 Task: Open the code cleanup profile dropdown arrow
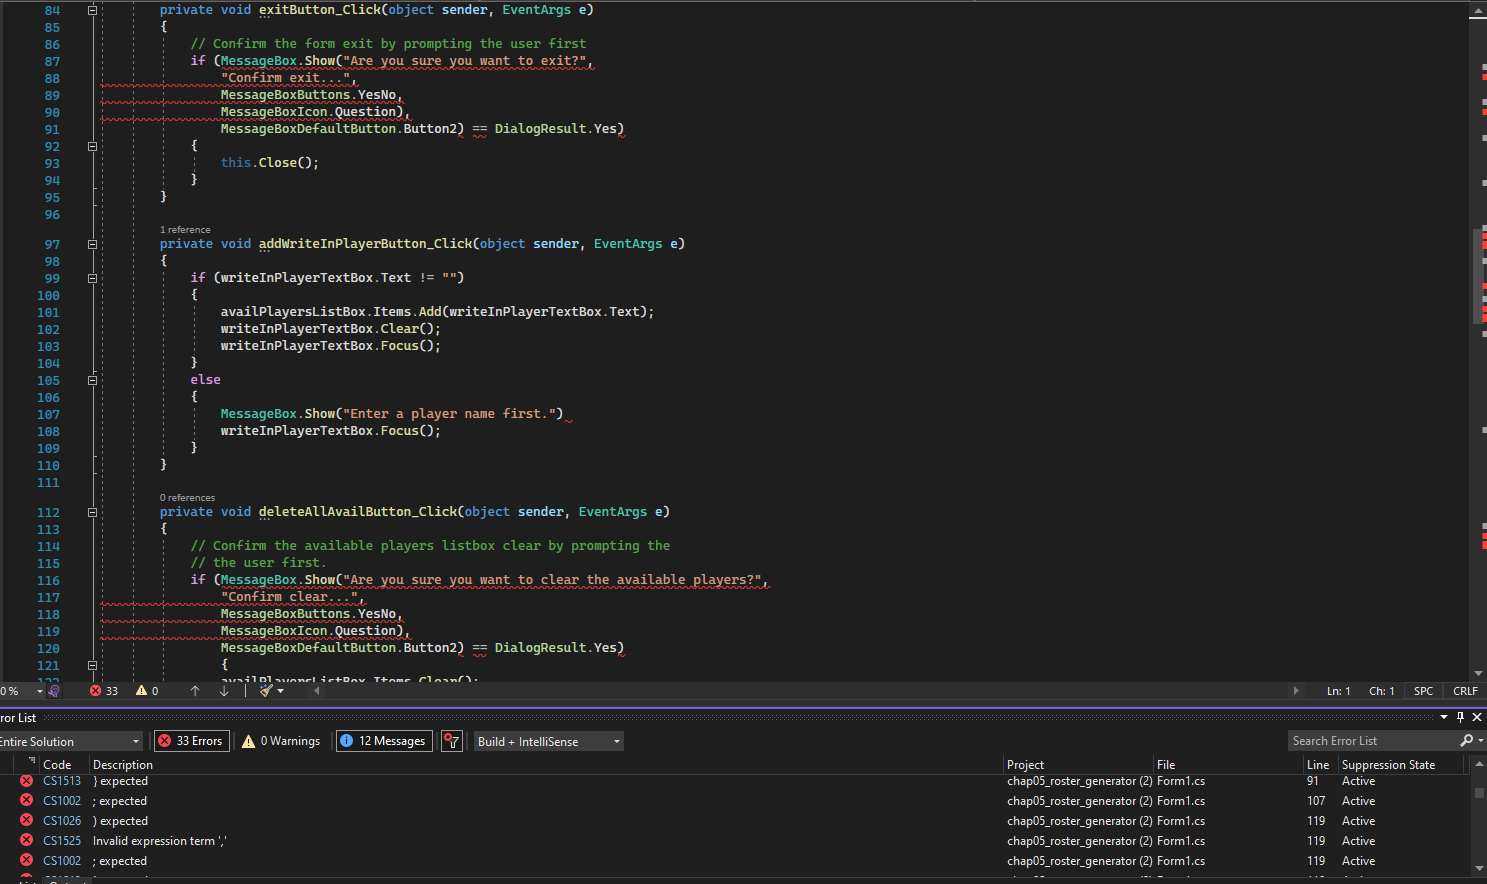(x=281, y=691)
